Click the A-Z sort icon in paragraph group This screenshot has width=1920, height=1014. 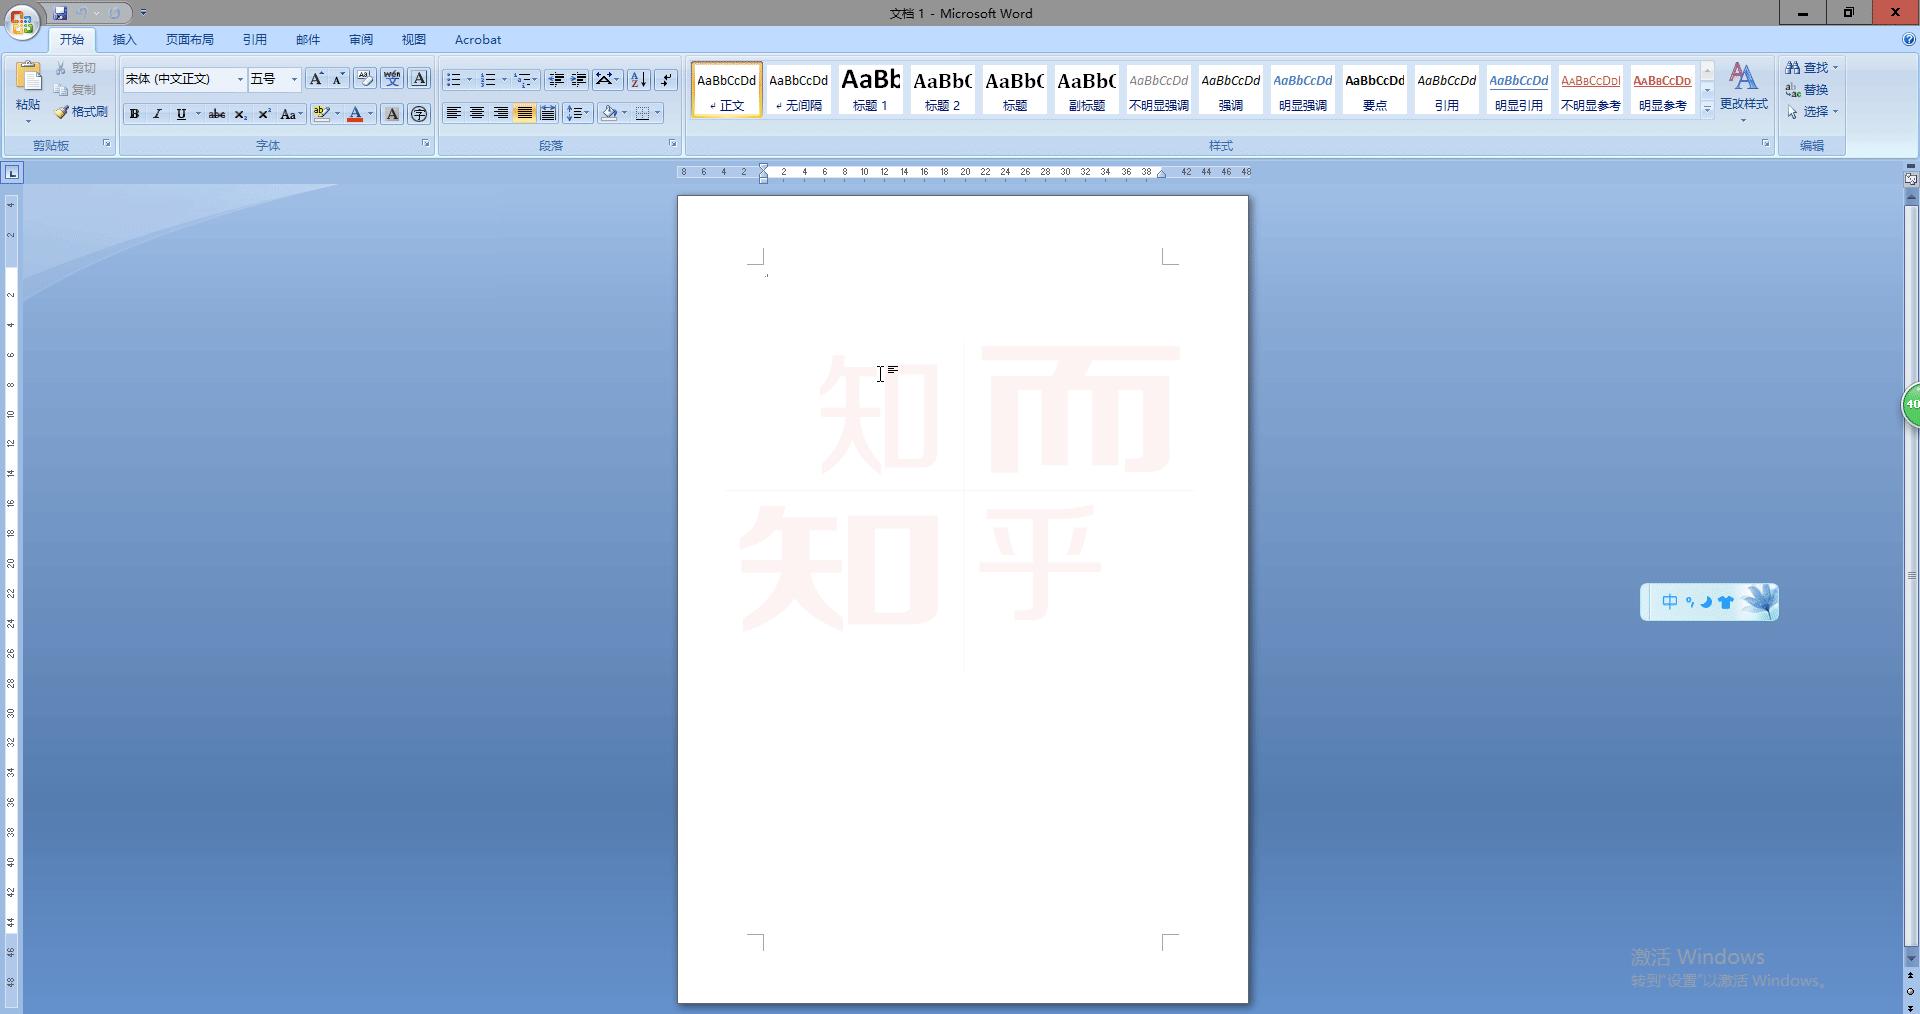click(x=638, y=79)
